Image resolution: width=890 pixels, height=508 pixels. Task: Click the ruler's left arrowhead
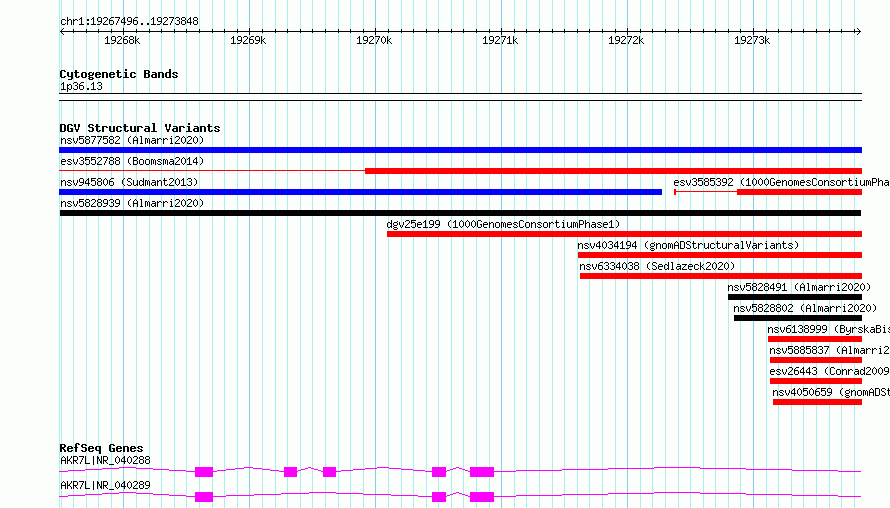click(x=62, y=31)
